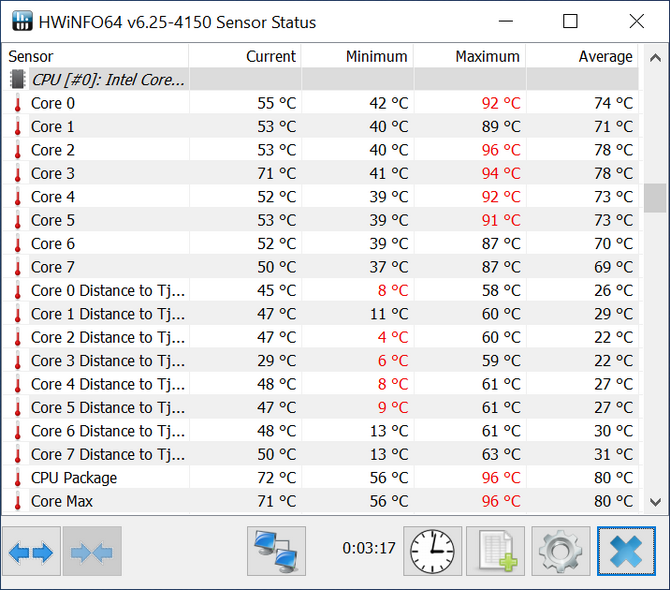
Task: Select the Core 6 sensor label
Action: (x=53, y=244)
